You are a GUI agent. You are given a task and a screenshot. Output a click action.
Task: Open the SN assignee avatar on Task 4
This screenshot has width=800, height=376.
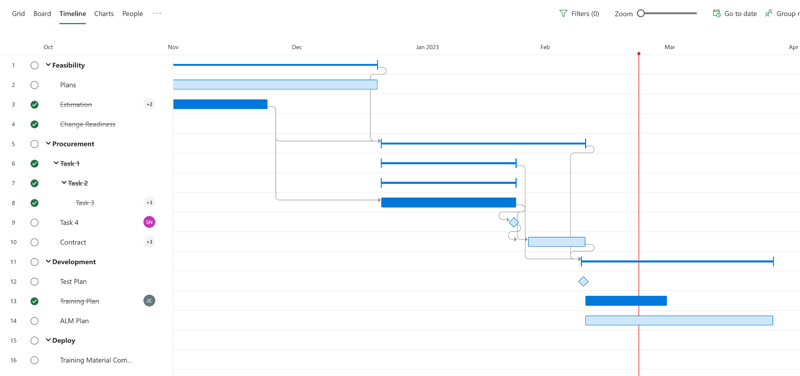point(149,222)
